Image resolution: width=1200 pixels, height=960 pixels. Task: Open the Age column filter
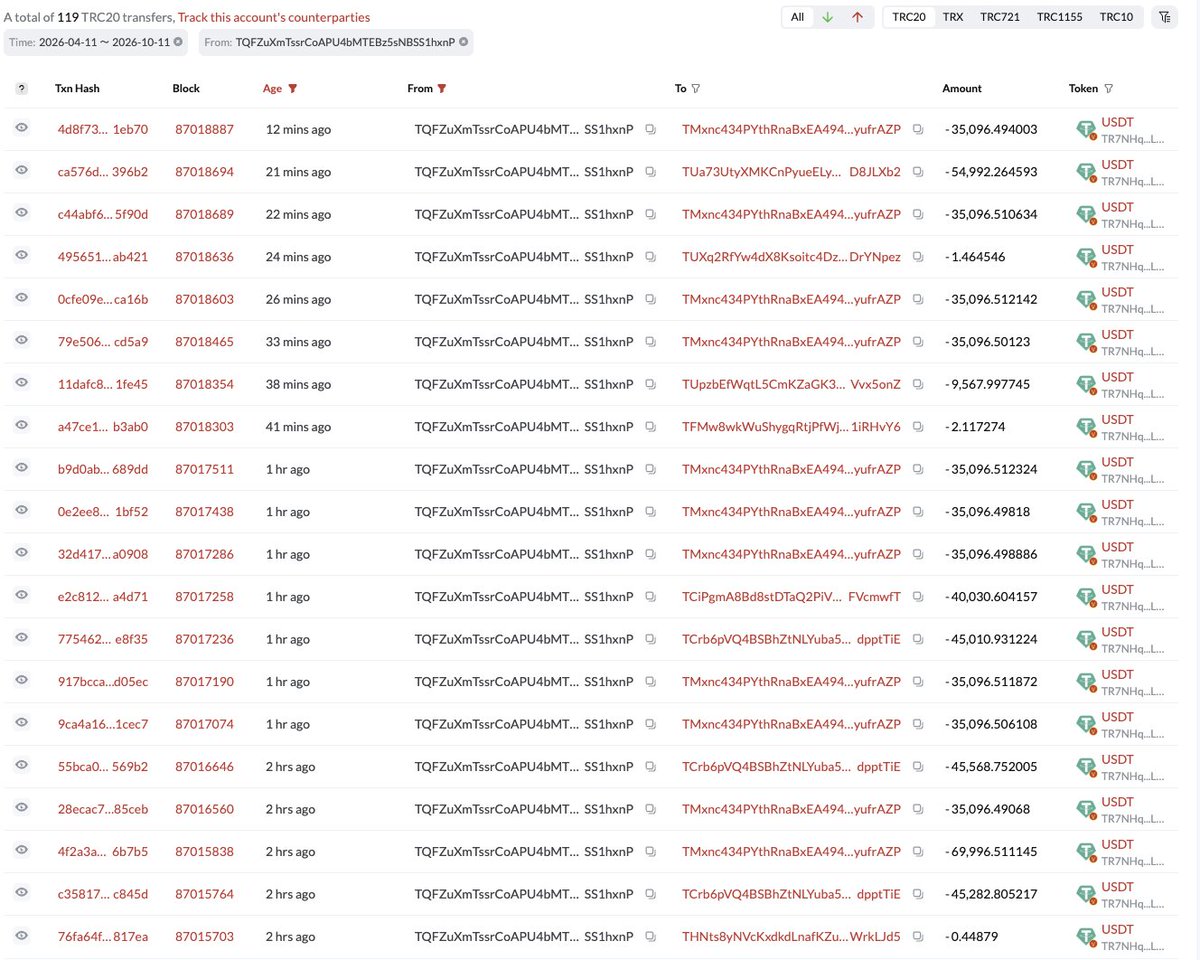click(x=292, y=88)
